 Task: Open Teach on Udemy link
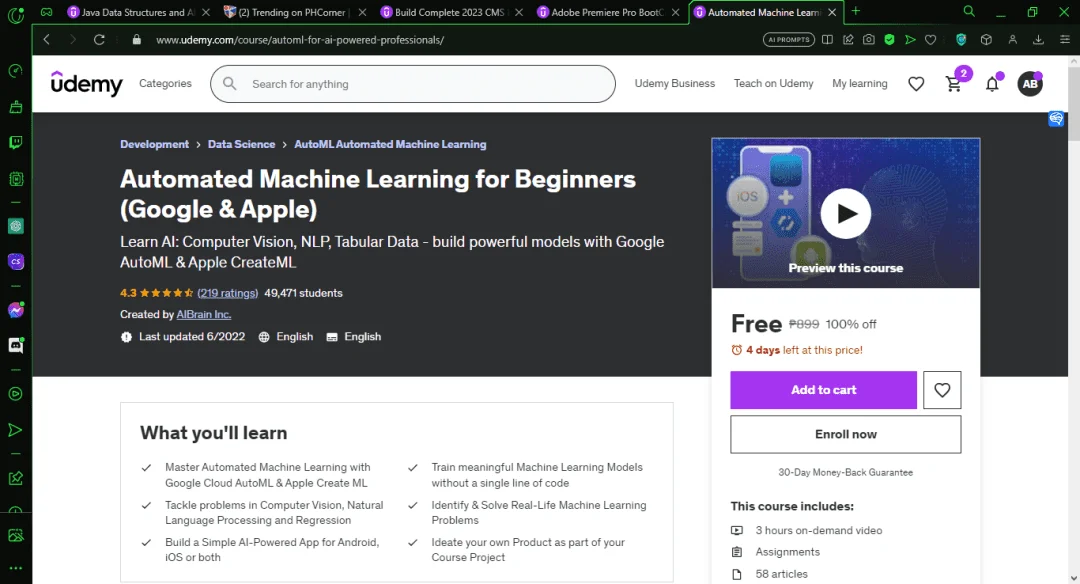773,83
